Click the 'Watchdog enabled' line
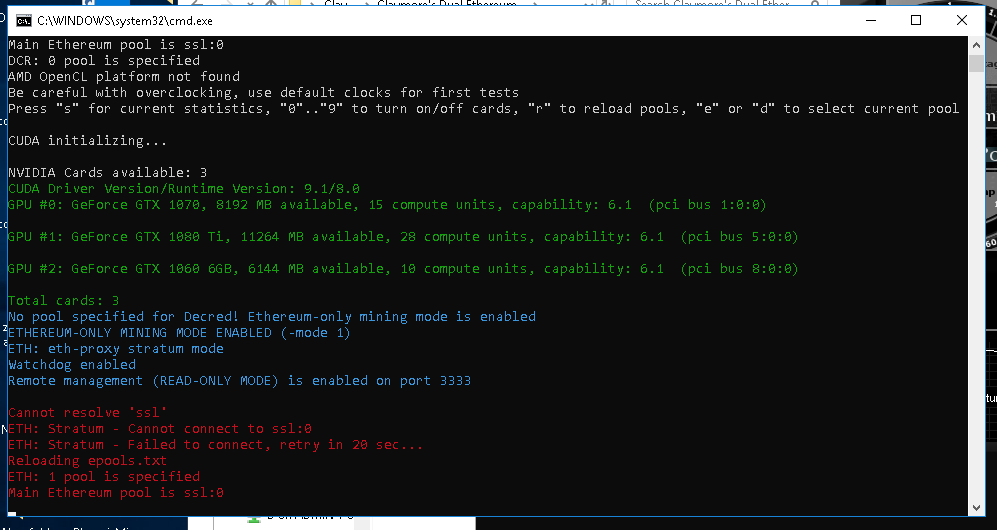The image size is (997, 530). pyautogui.click(x=72, y=364)
